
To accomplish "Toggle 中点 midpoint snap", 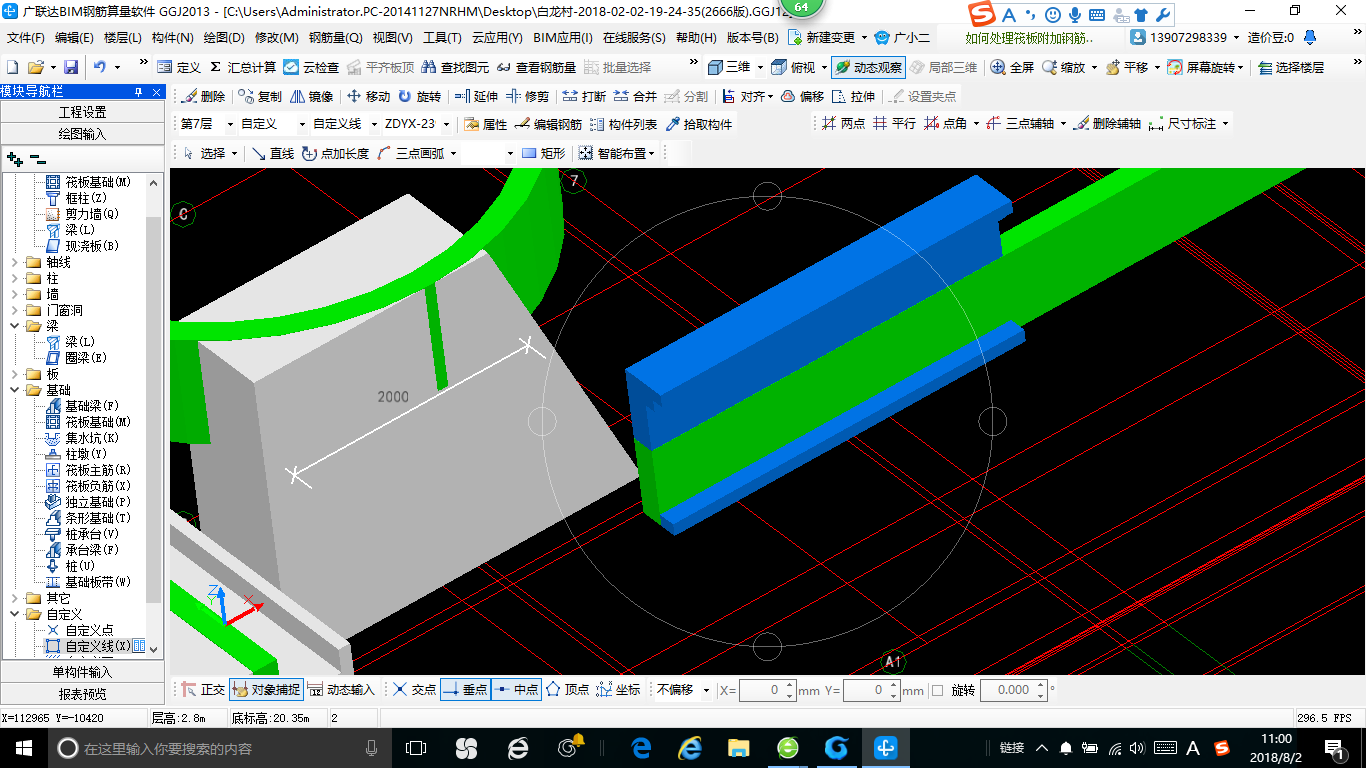I will (x=516, y=690).
